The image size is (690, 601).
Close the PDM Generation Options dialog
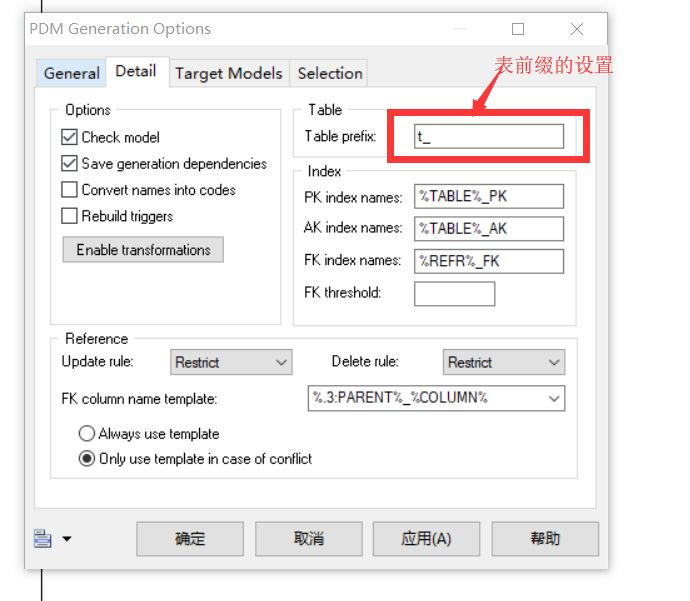pos(576,29)
